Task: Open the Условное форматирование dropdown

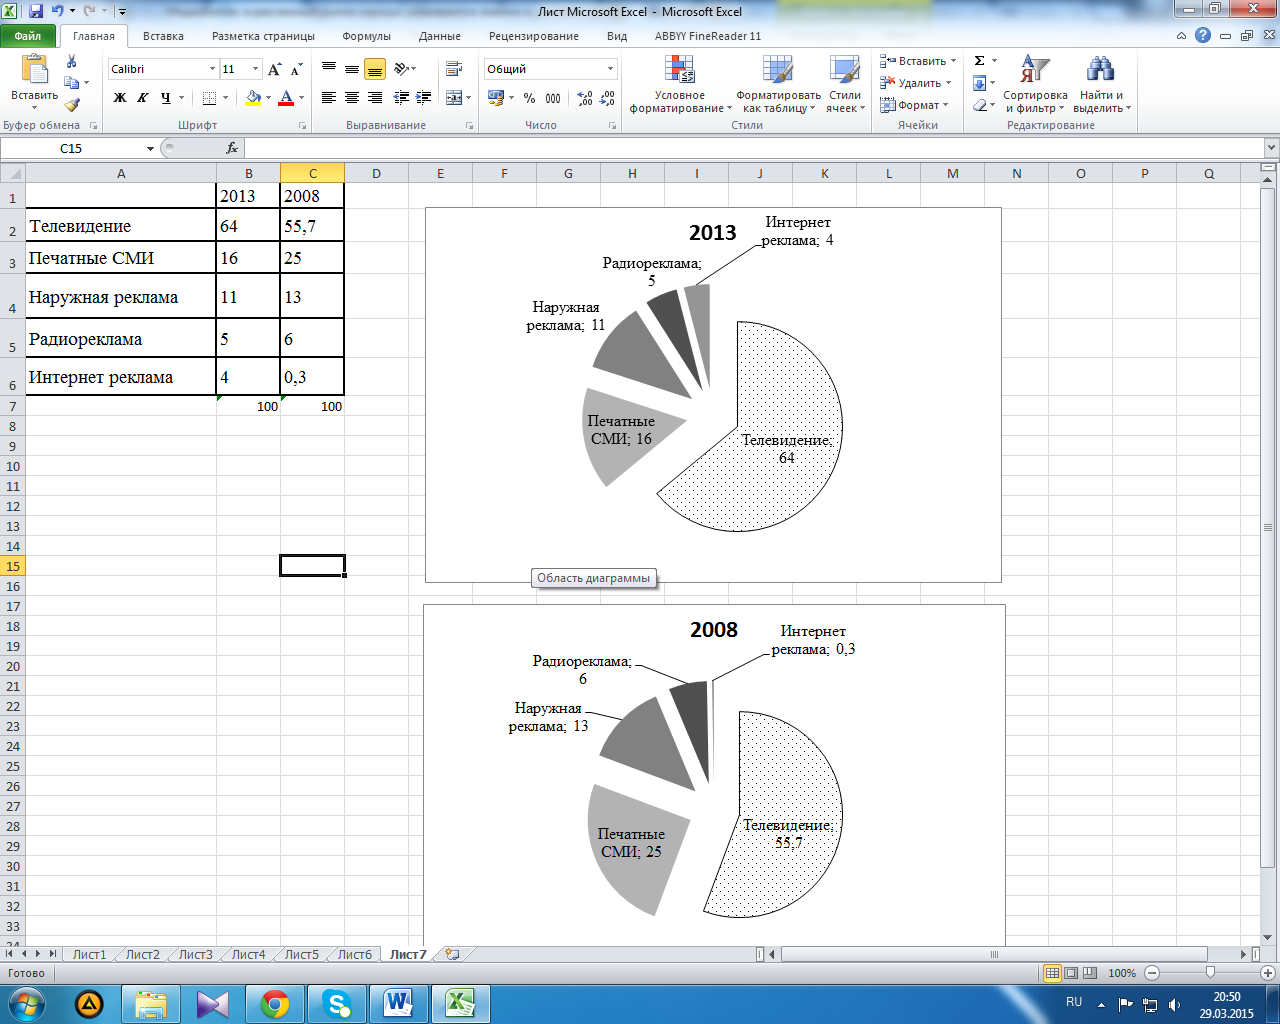Action: click(679, 84)
